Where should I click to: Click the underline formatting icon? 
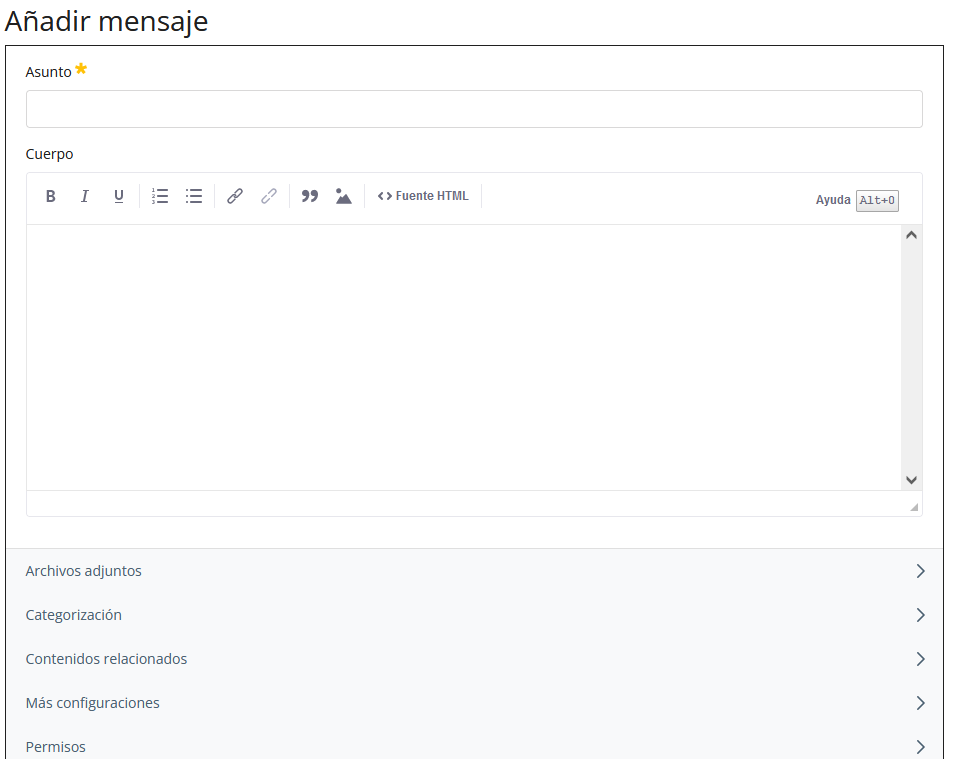(119, 196)
